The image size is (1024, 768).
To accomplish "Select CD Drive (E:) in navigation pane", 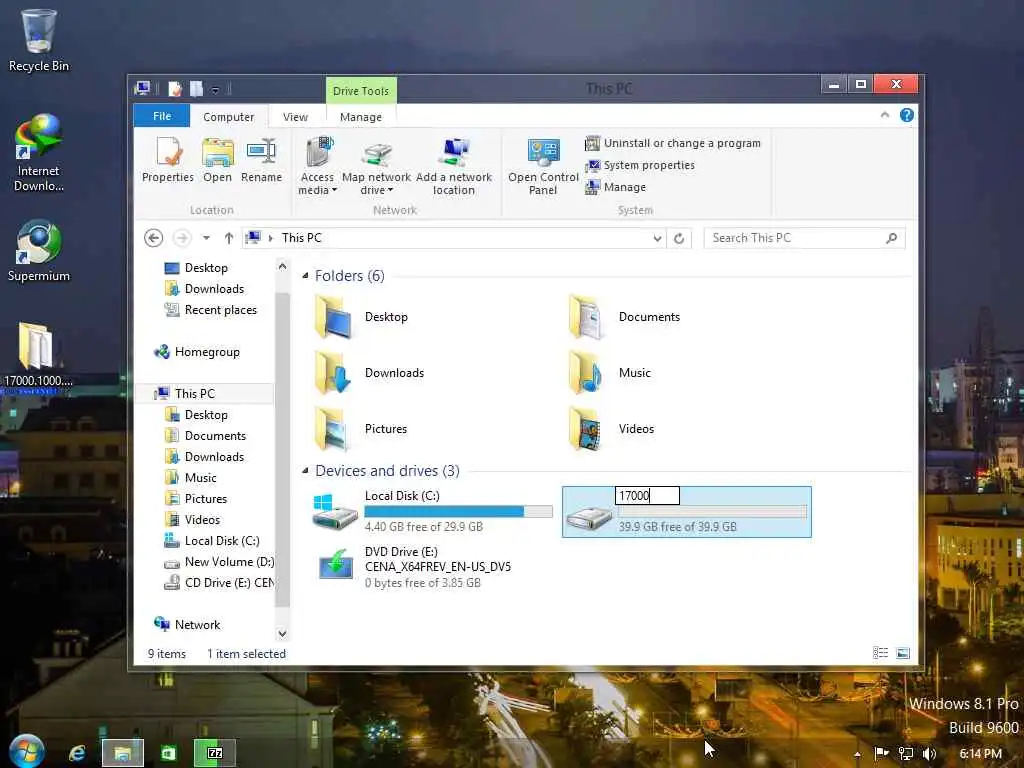I will (x=219, y=583).
